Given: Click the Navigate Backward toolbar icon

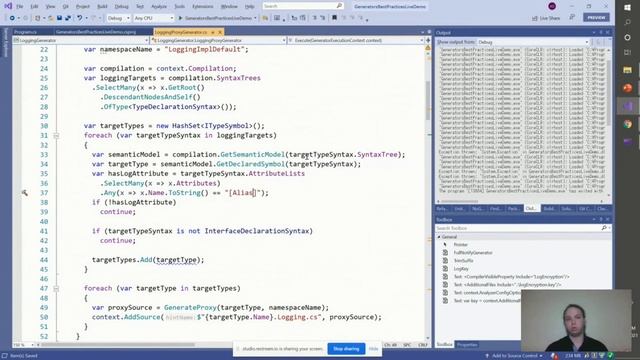Looking at the screenshot, I should click(12, 18).
